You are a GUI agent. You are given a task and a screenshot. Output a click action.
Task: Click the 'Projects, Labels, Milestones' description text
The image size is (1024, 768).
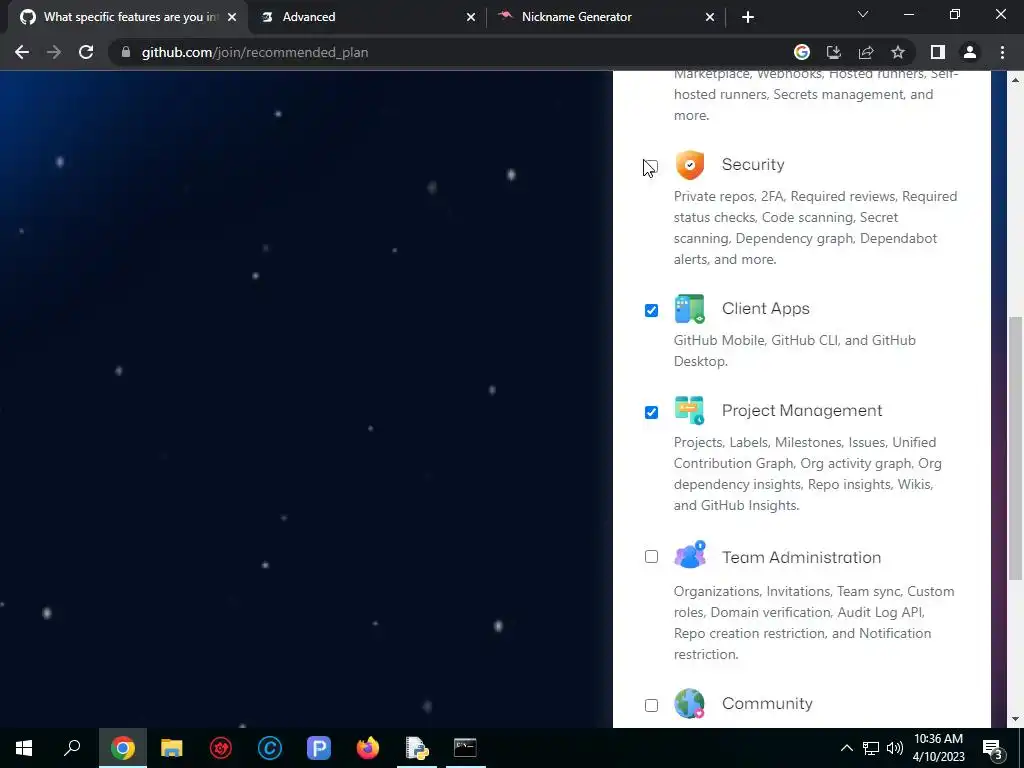click(x=808, y=473)
